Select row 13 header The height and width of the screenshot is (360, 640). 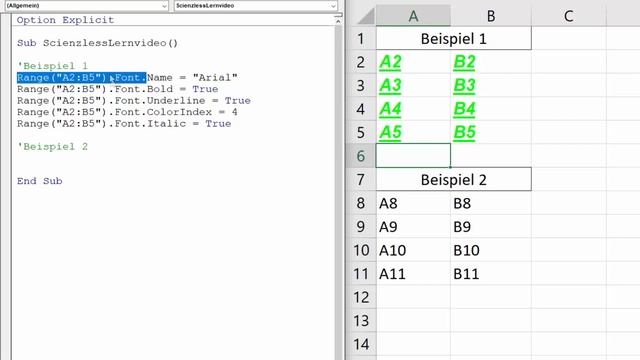(361, 320)
